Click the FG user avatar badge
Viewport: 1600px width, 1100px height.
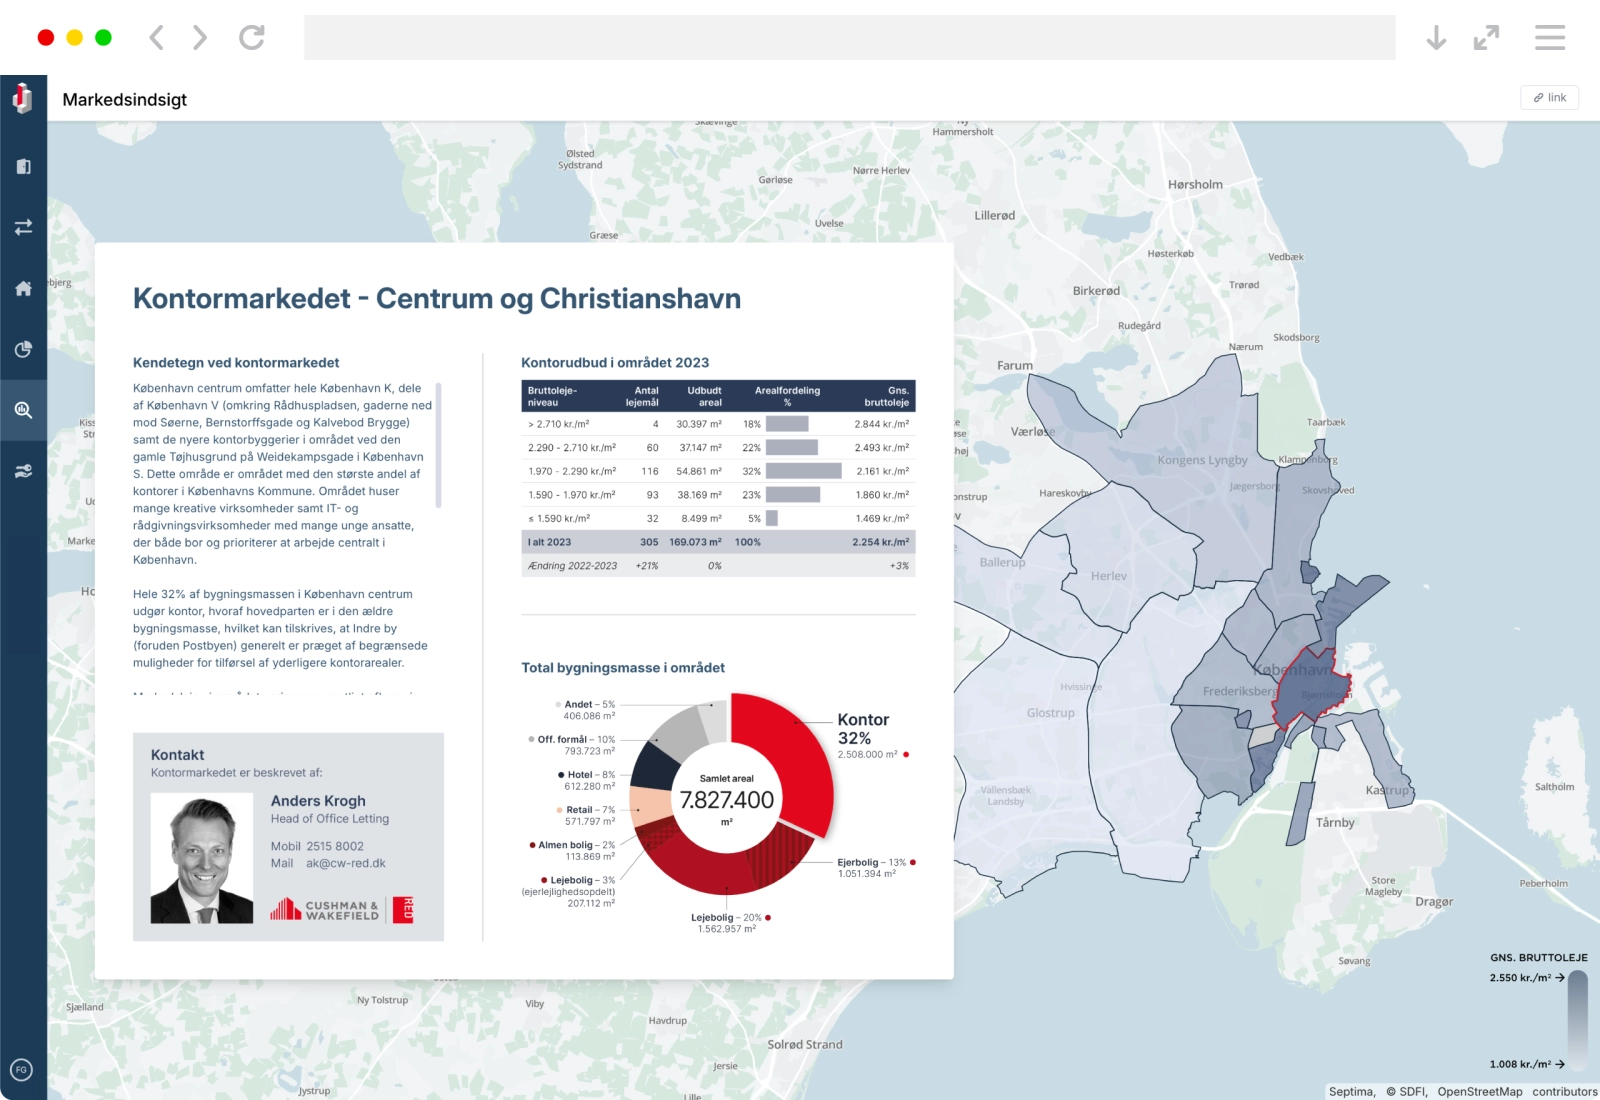pyautogui.click(x=21, y=1070)
